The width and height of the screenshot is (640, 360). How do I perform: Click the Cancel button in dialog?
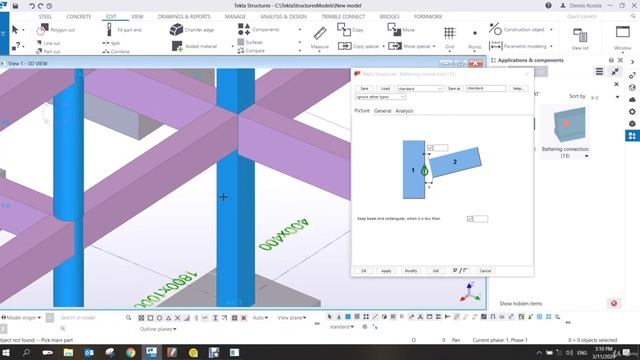click(485, 271)
